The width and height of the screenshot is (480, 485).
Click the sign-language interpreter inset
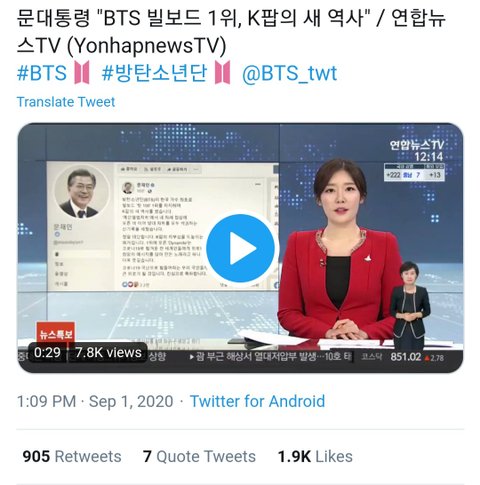coord(410,304)
